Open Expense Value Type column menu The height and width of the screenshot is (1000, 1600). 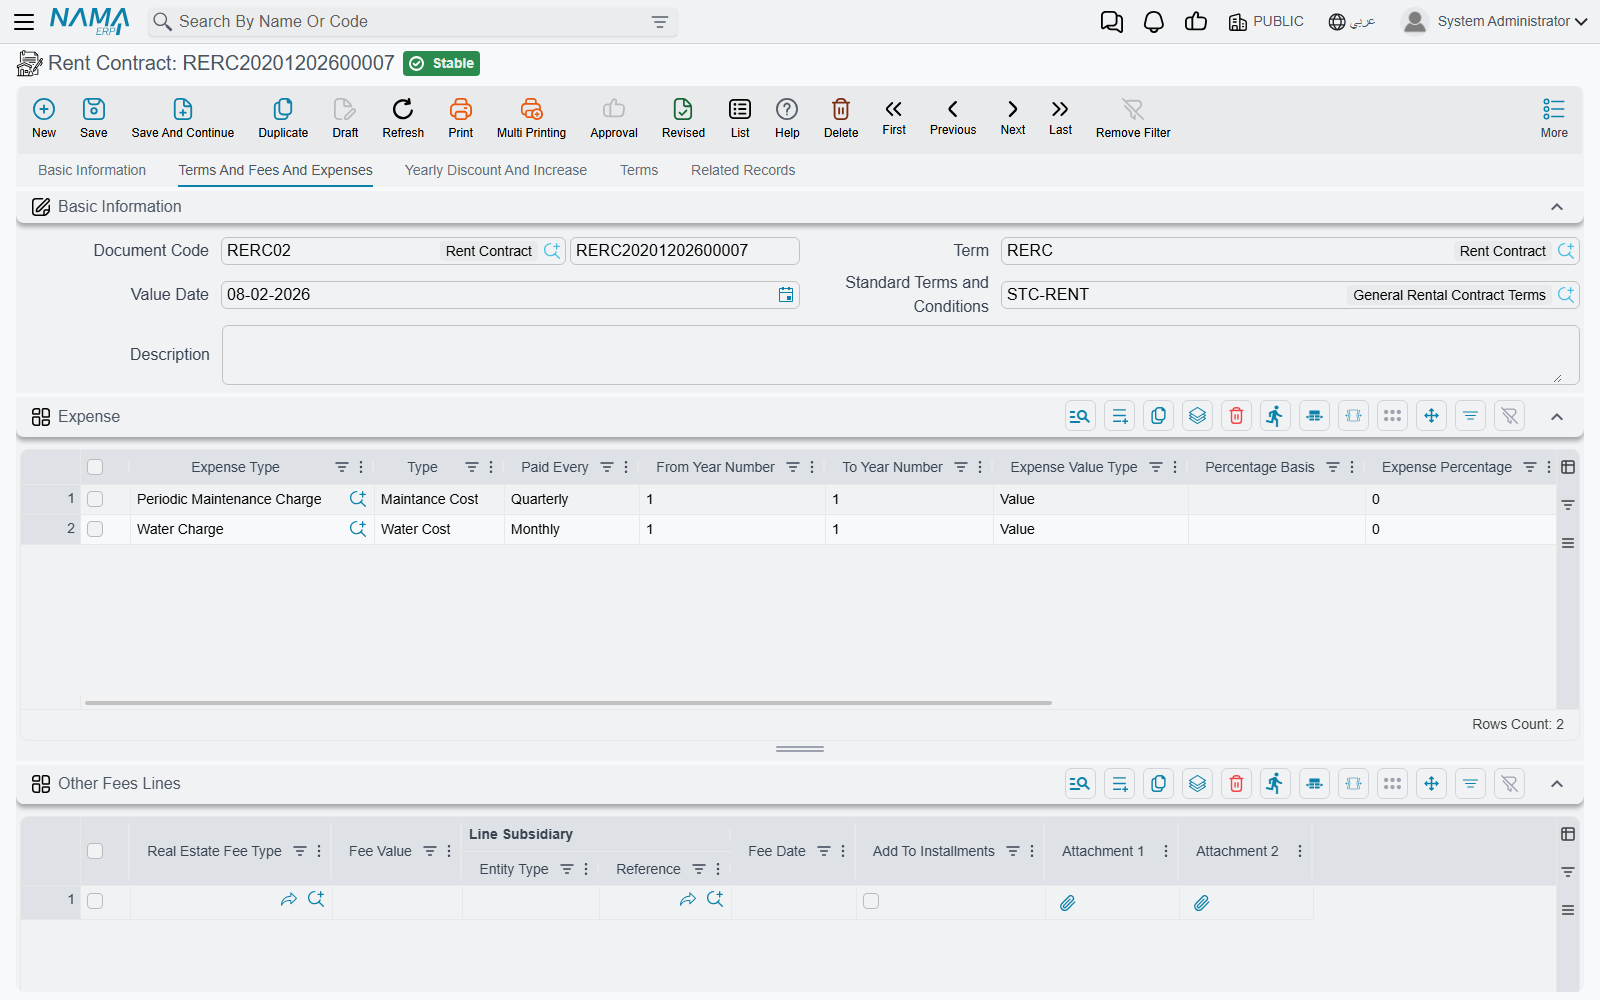(1175, 467)
